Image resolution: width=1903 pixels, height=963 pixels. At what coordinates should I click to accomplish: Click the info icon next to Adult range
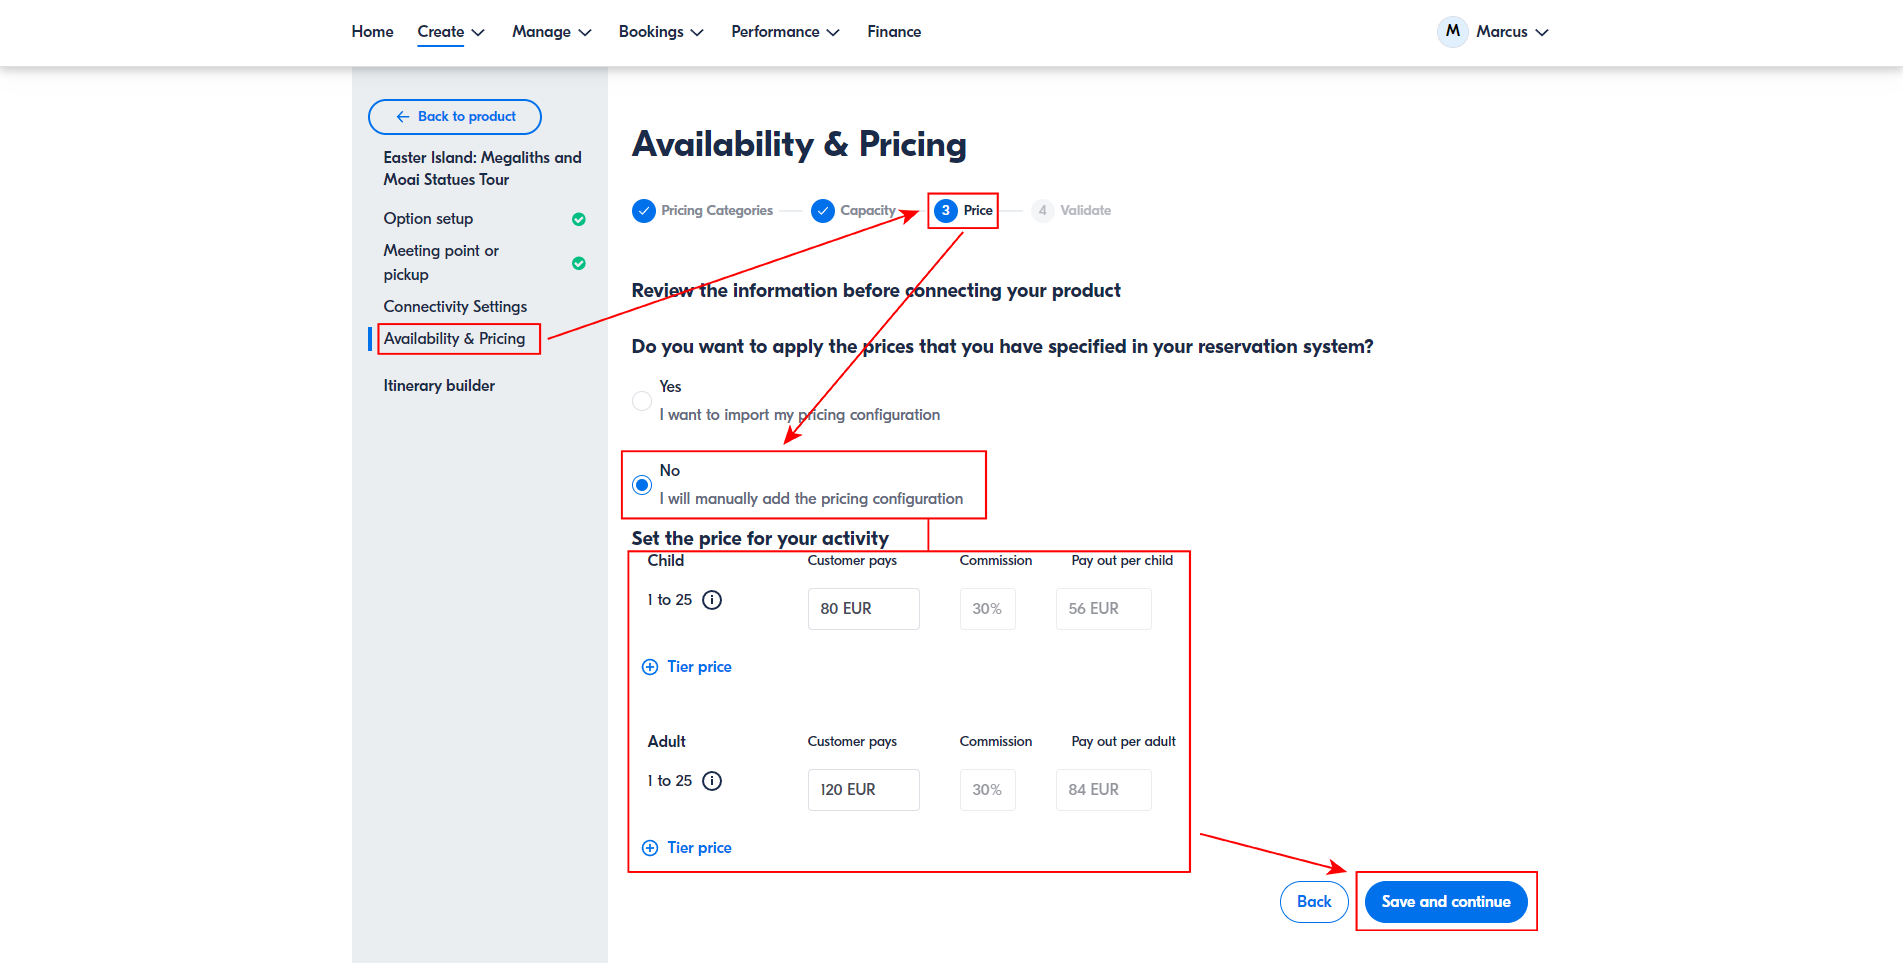coord(712,781)
